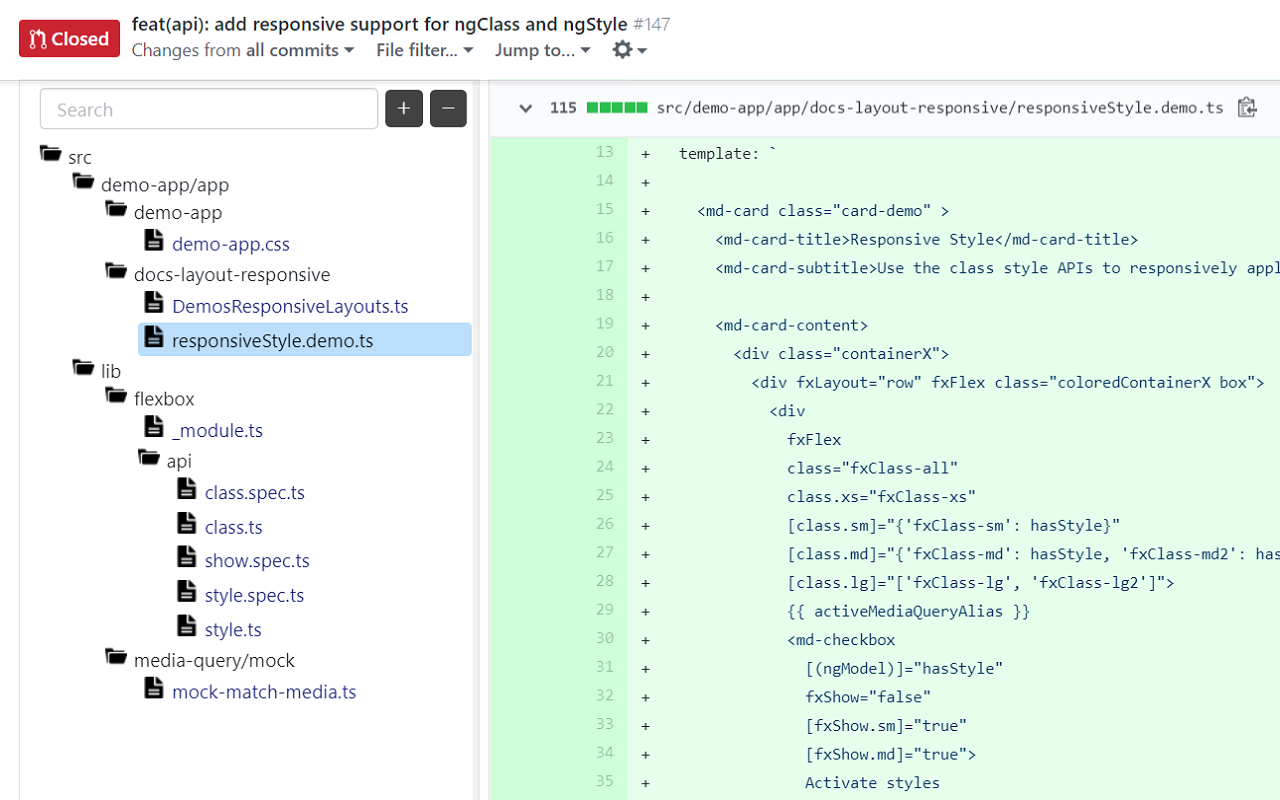Open style.spec.ts file
The height and width of the screenshot is (800, 1280).
tap(254, 595)
